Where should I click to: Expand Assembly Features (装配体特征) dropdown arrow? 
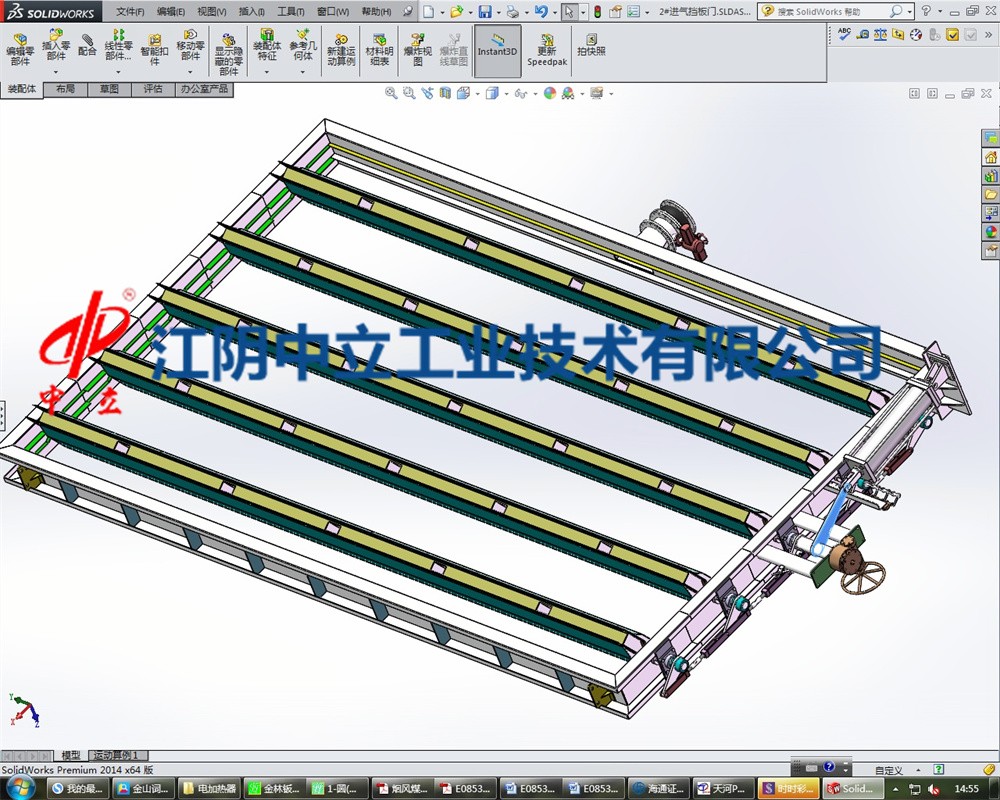coord(267,71)
